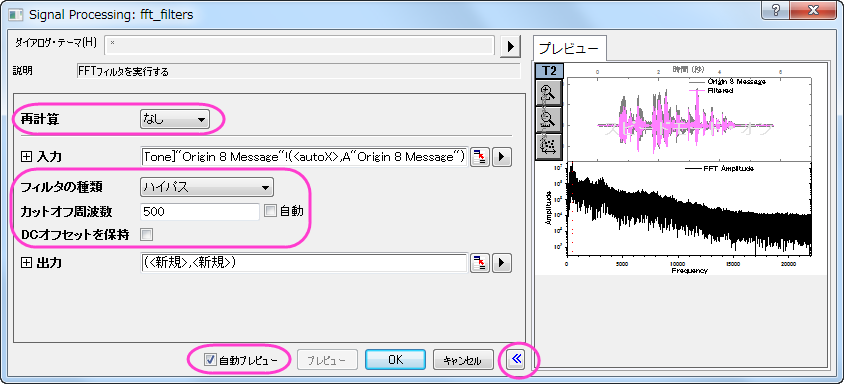Click the 出力 field showing (<新規>,<新規>)
The image size is (844, 384).
[304, 263]
